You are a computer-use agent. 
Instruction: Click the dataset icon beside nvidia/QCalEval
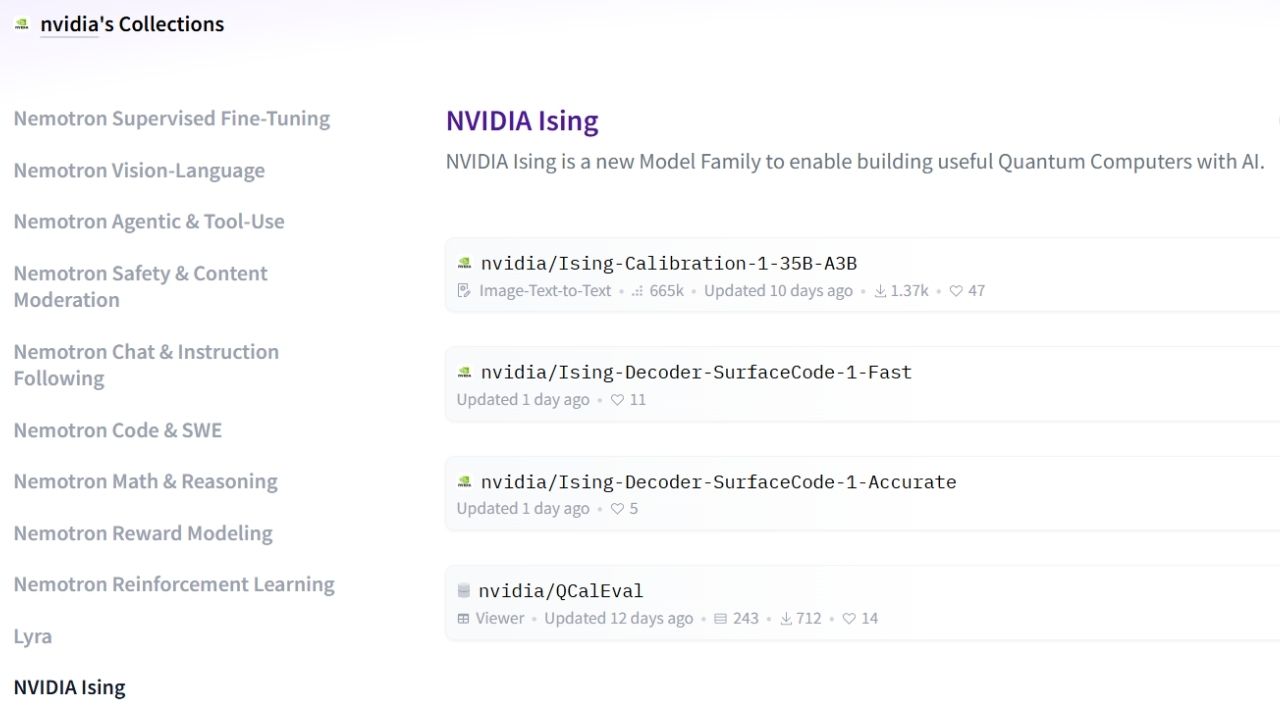(x=464, y=591)
